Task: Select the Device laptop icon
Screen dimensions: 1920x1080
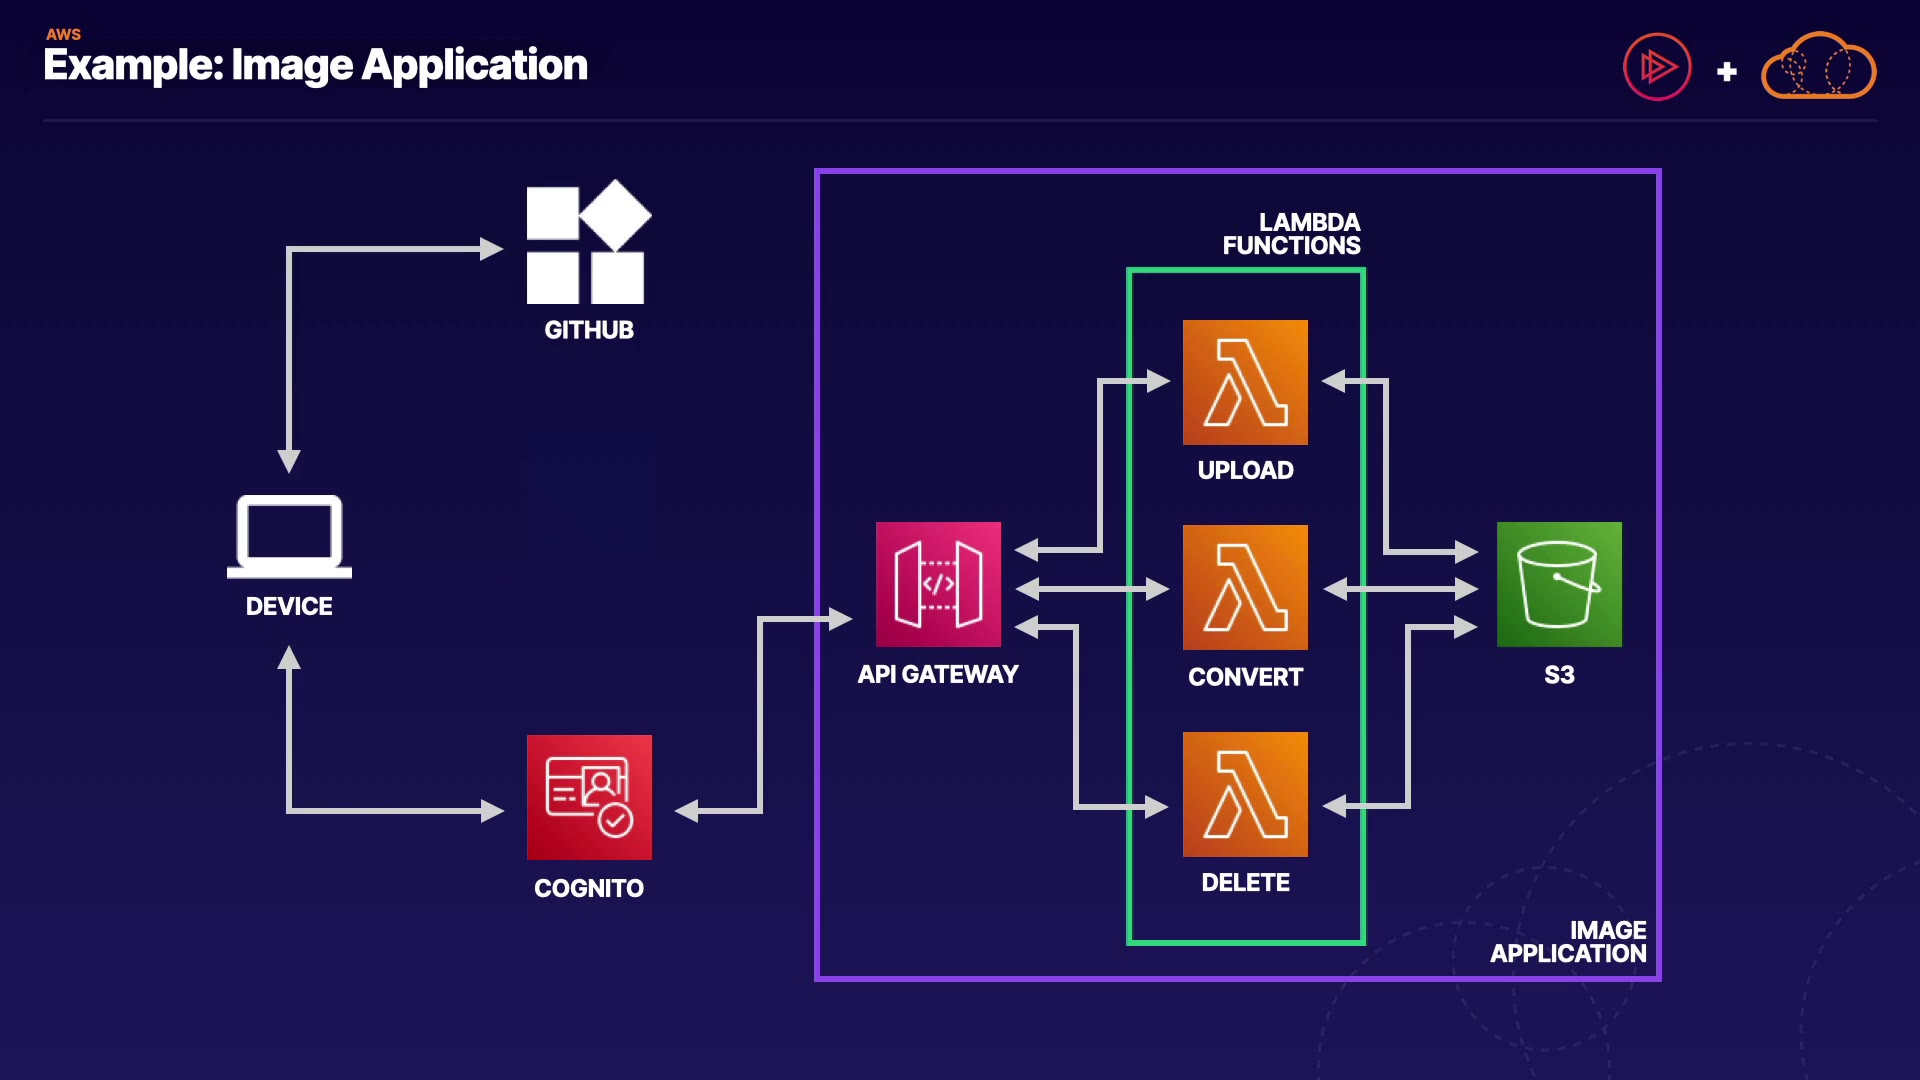Action: (x=289, y=536)
